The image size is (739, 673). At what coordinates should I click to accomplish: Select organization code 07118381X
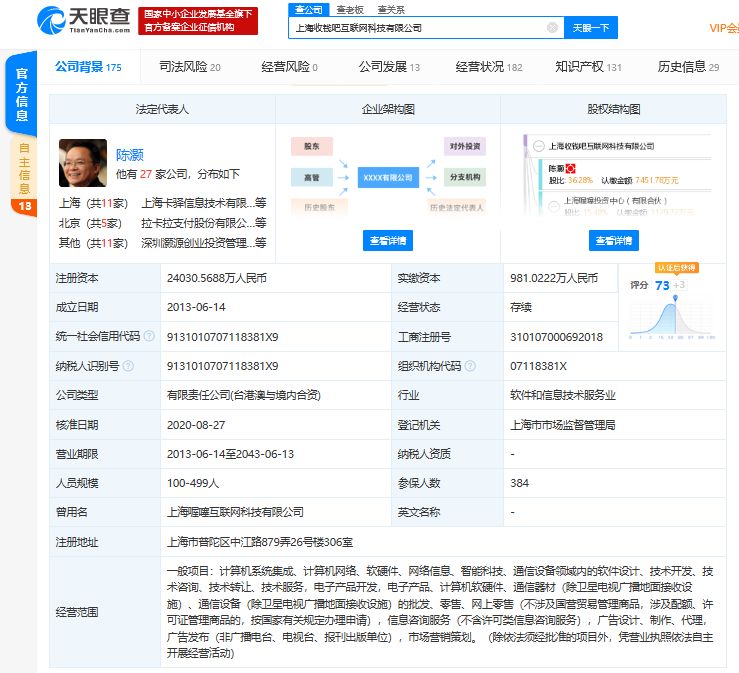point(538,366)
